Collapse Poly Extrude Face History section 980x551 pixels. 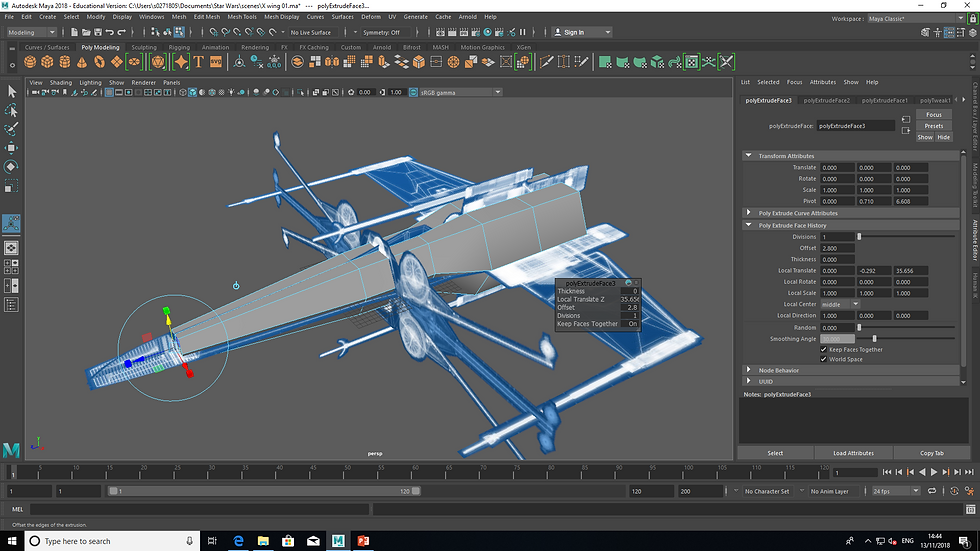(x=749, y=225)
